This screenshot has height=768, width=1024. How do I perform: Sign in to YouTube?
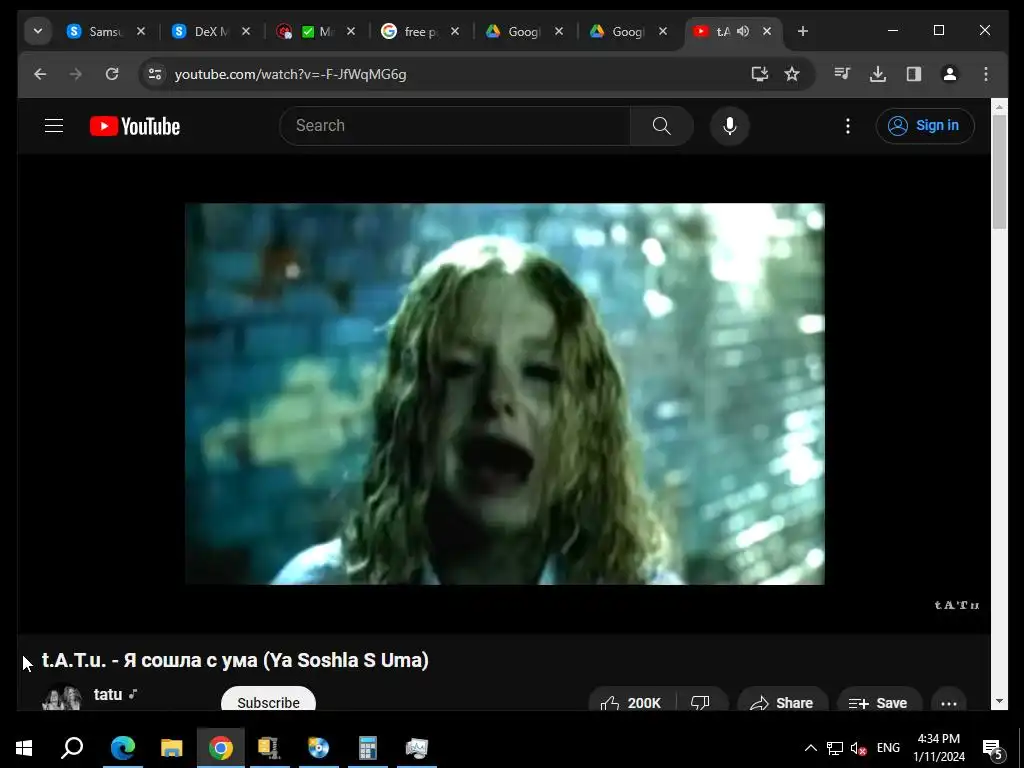925,125
